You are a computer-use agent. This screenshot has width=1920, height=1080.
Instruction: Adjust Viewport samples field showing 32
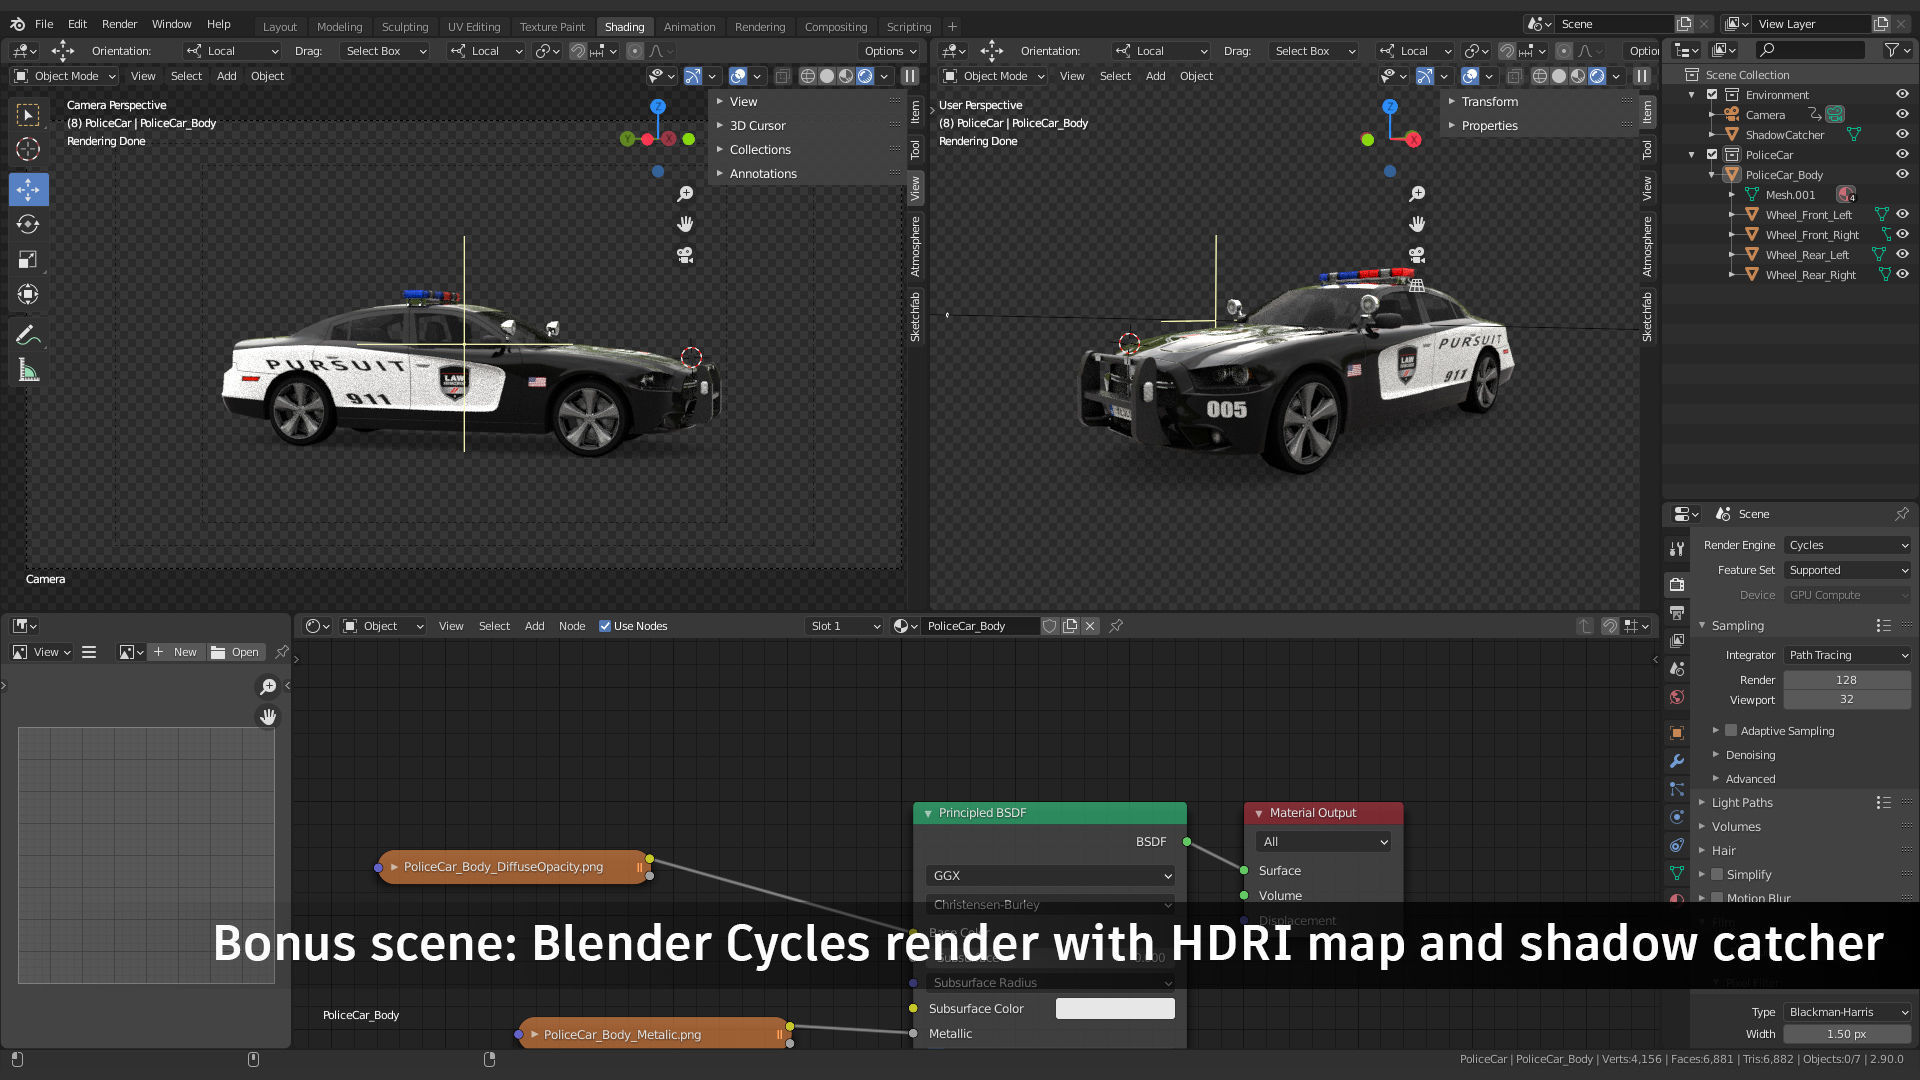tap(1847, 700)
